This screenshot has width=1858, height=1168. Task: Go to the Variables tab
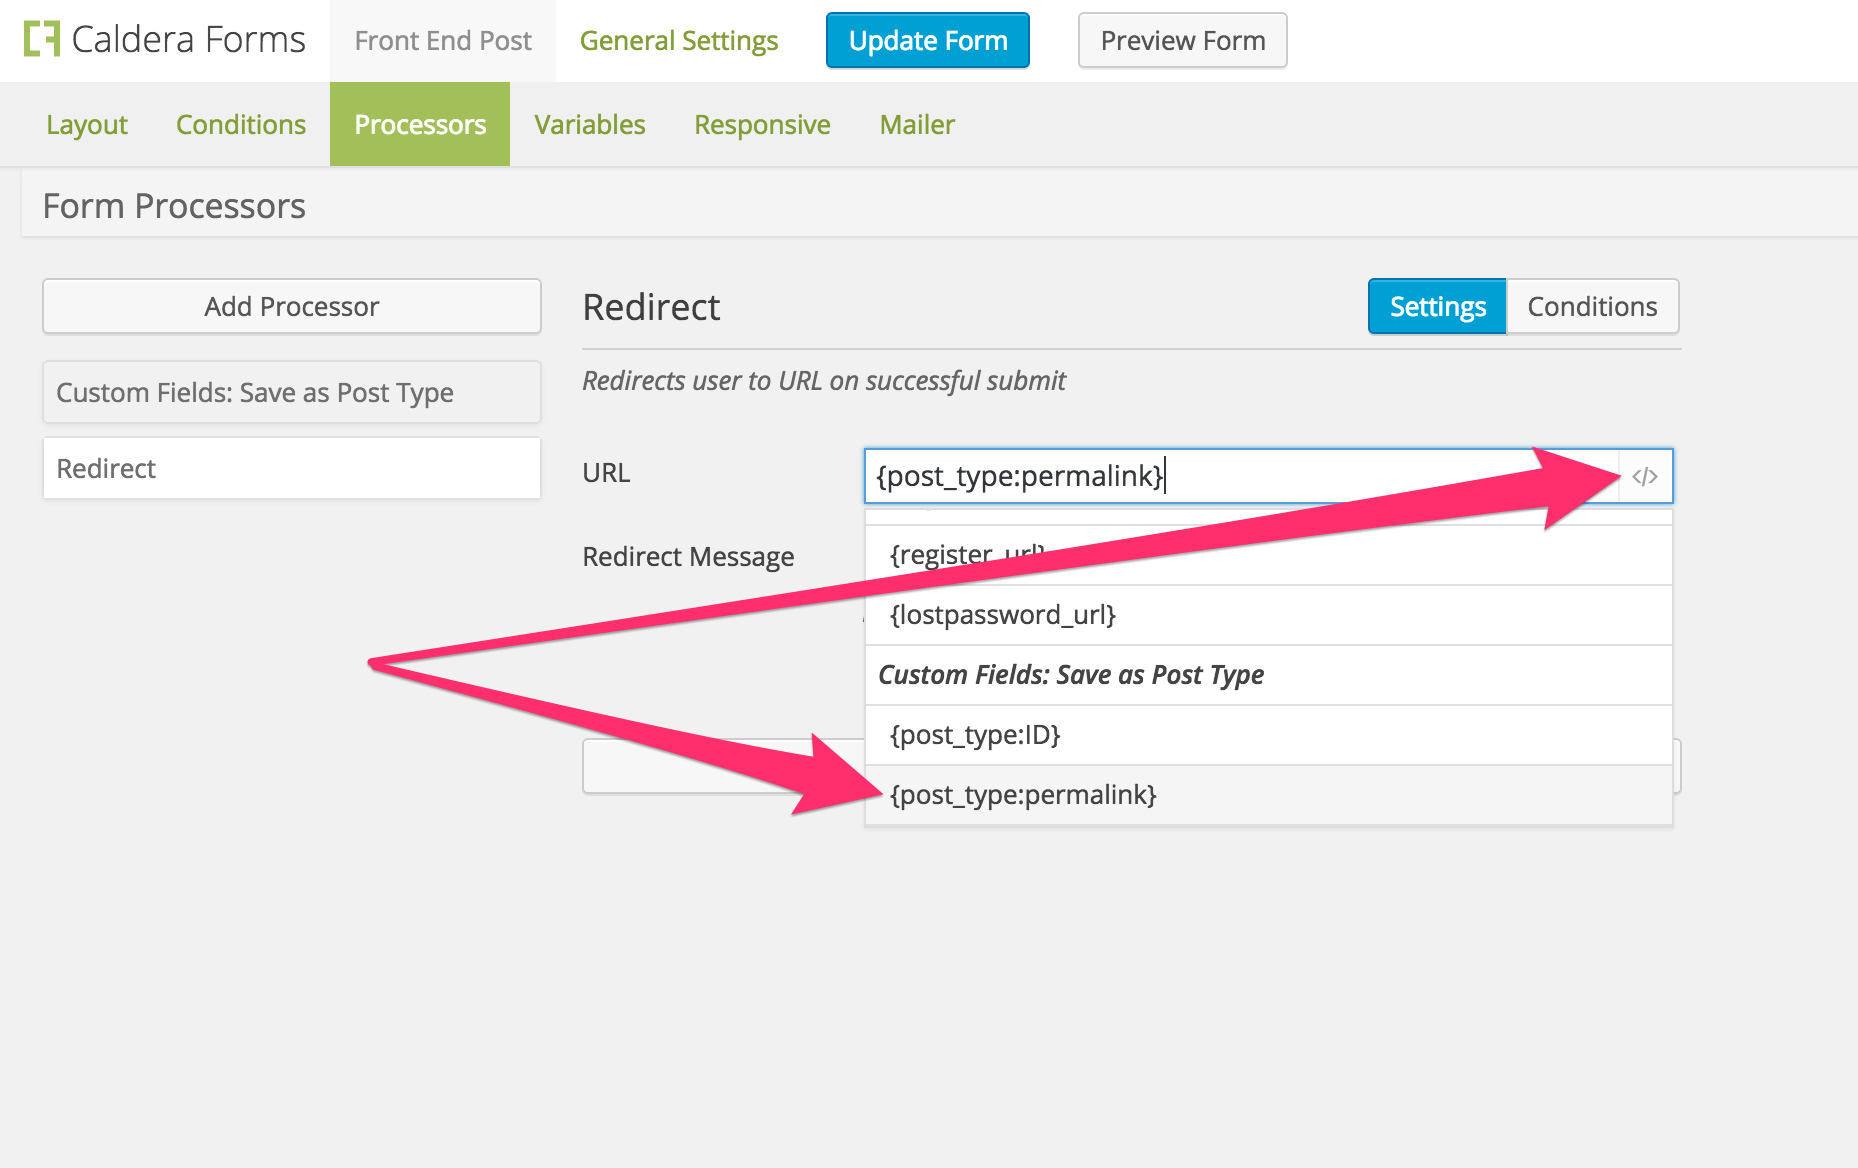click(590, 124)
